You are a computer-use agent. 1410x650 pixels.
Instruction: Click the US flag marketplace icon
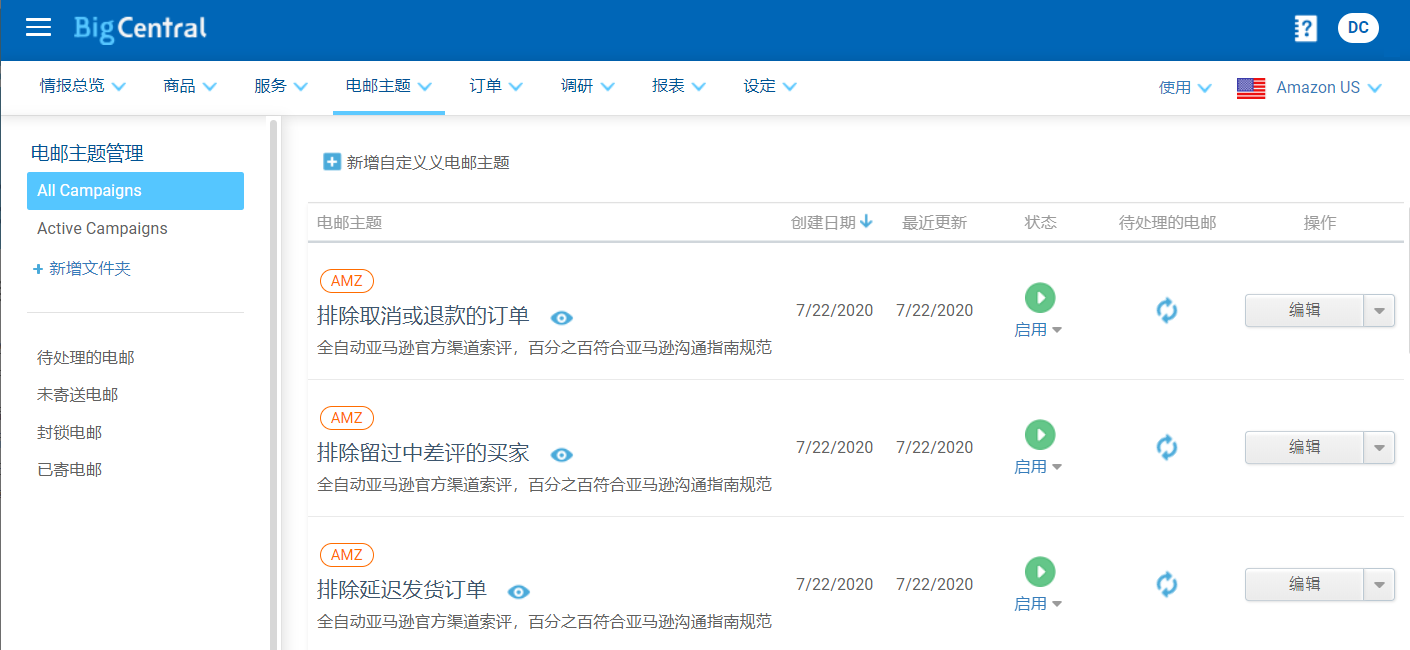coord(1251,88)
